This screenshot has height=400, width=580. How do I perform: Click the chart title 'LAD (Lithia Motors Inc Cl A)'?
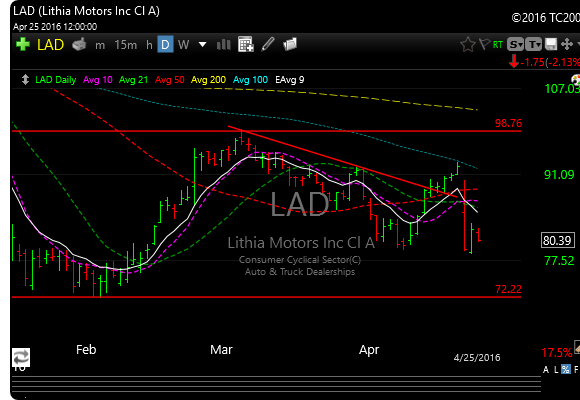tap(86, 11)
